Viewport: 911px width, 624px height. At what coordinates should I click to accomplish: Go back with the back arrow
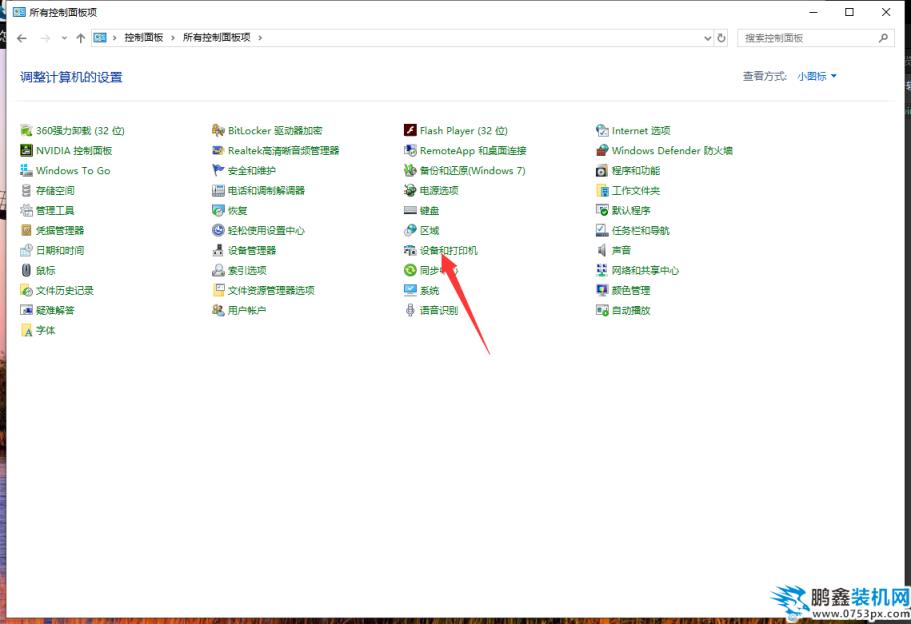[22, 38]
